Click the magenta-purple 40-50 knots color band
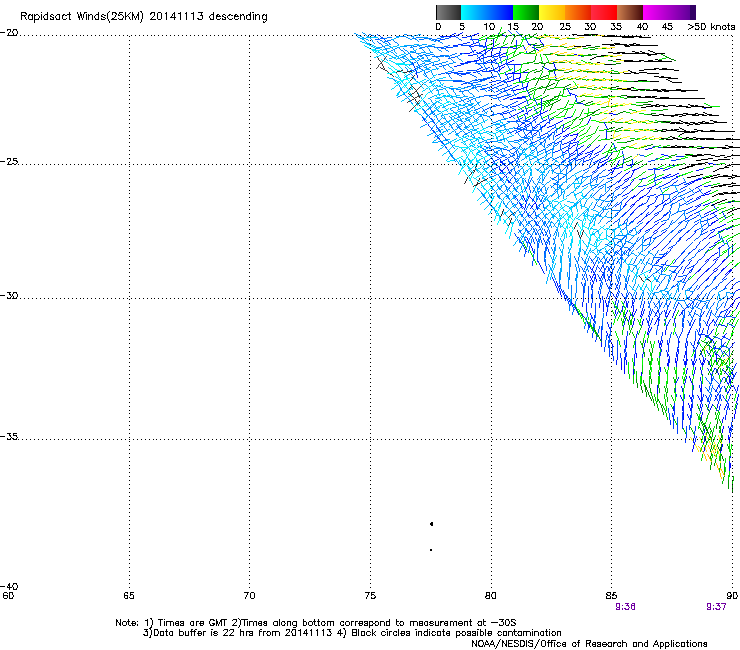The image size is (740, 650). [669, 12]
